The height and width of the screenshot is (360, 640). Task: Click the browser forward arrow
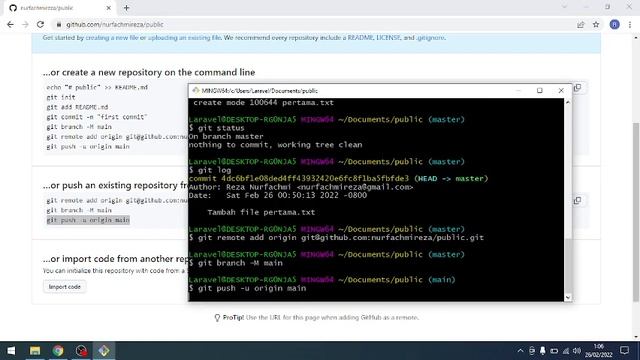[25, 24]
